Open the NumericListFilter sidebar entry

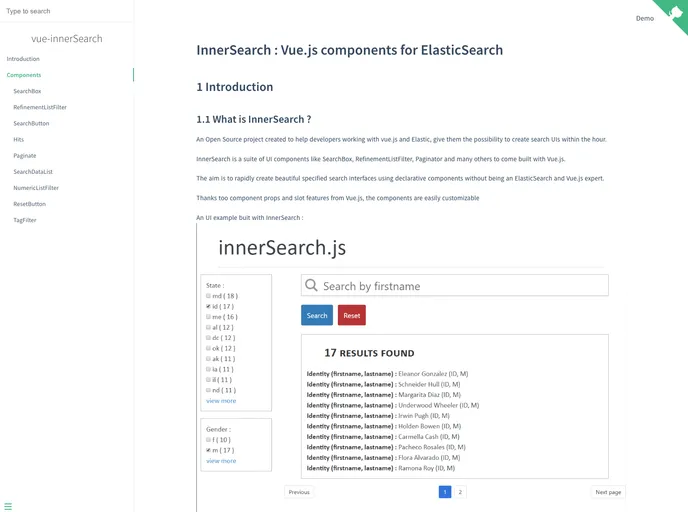(36, 188)
